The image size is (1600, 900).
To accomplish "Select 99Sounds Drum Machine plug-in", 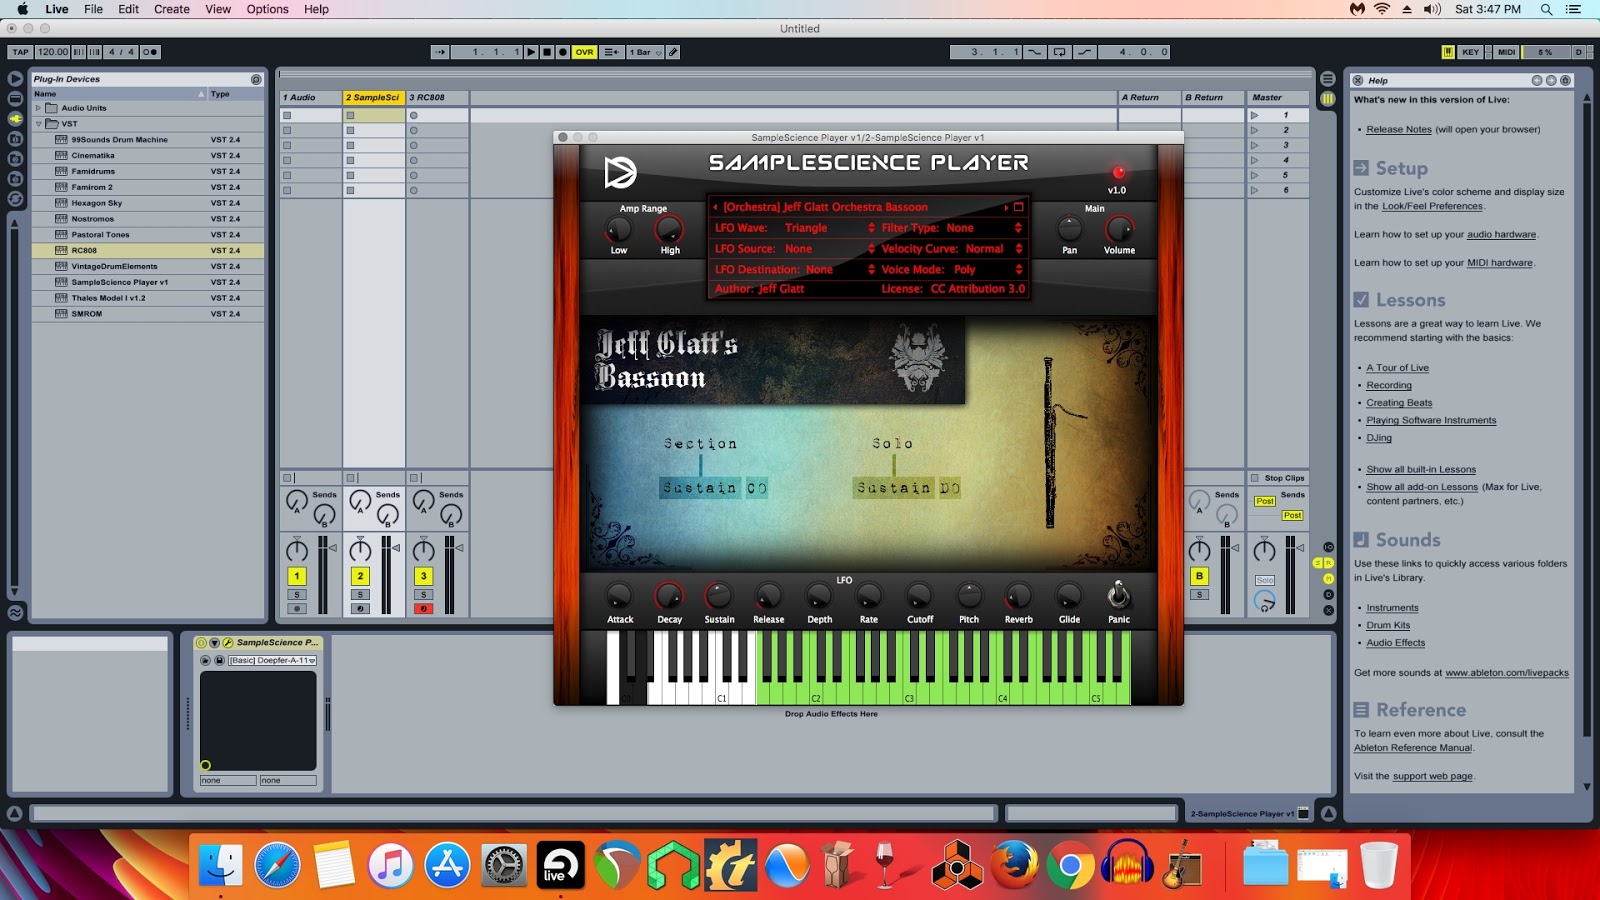I will pos(148,140).
